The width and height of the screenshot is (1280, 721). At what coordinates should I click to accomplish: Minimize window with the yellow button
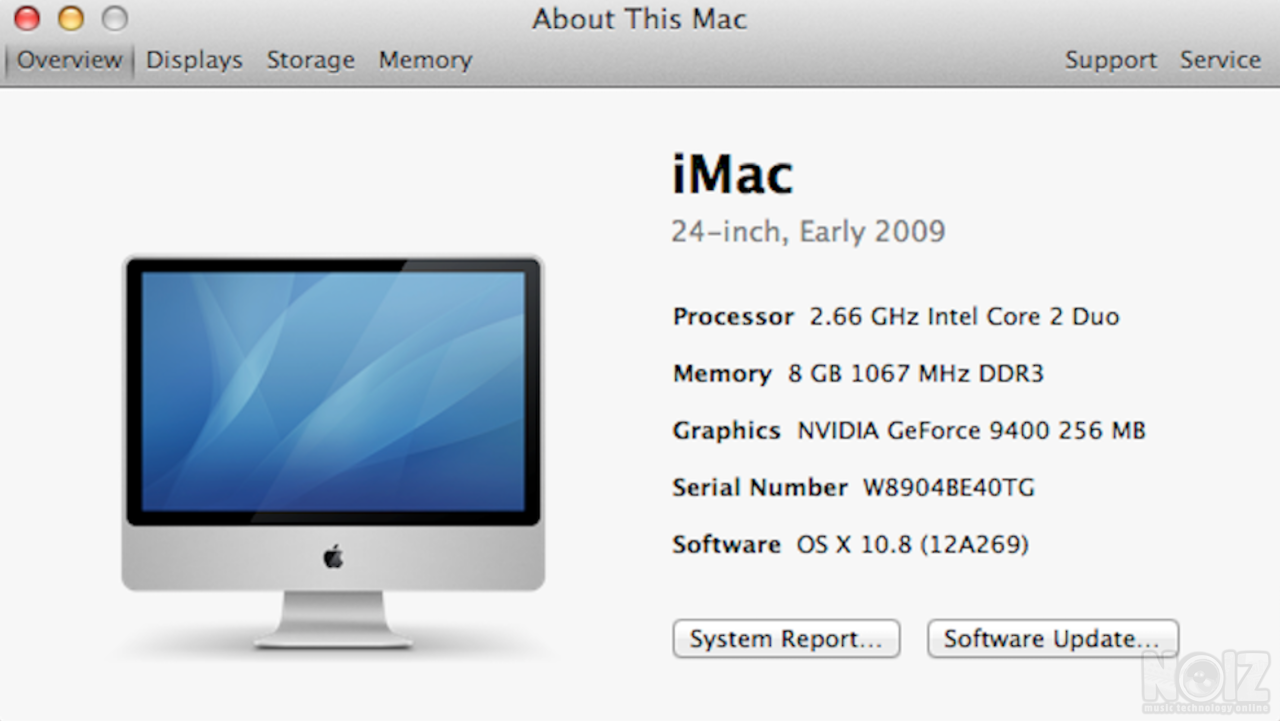click(x=71, y=18)
